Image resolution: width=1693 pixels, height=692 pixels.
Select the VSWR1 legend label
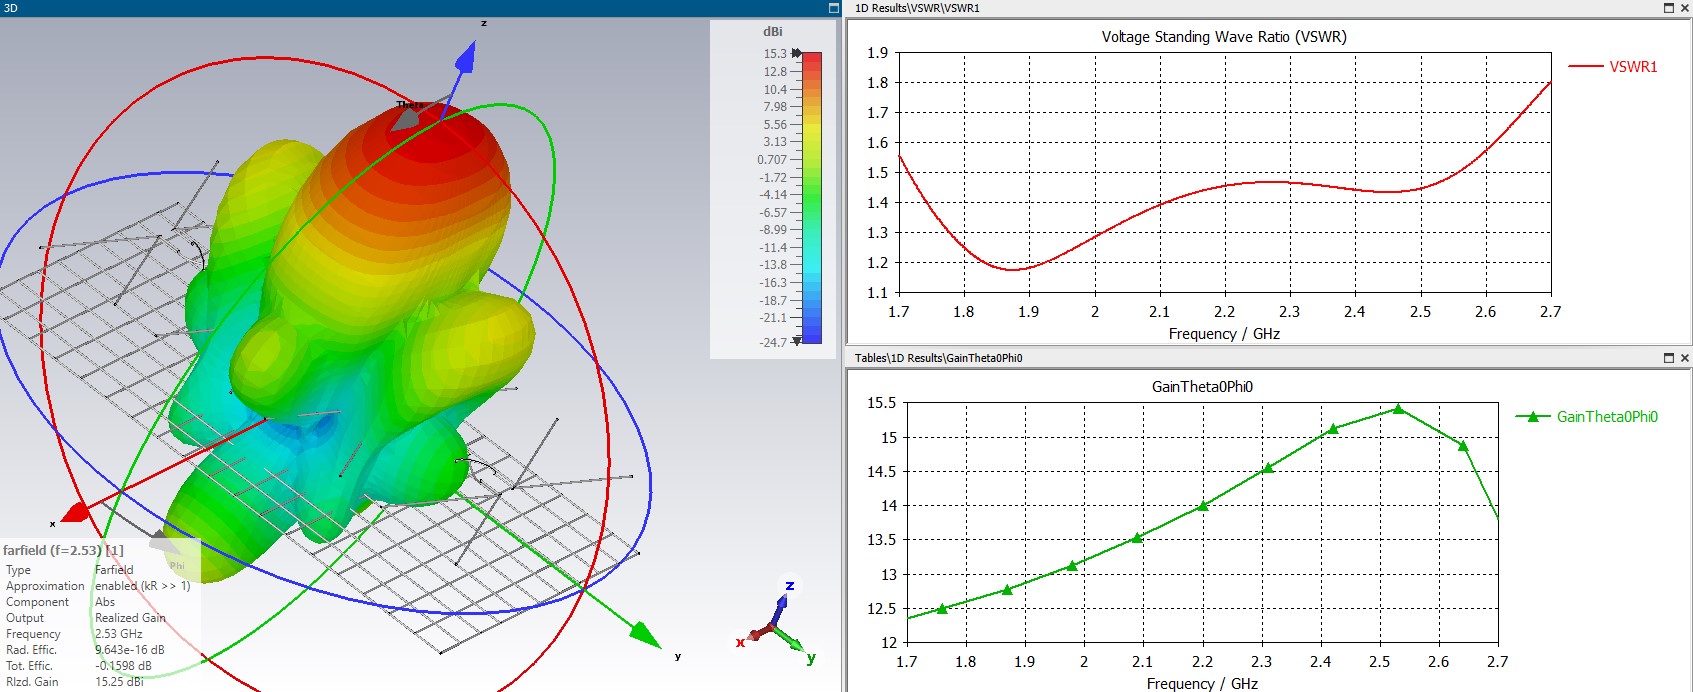1633,67
